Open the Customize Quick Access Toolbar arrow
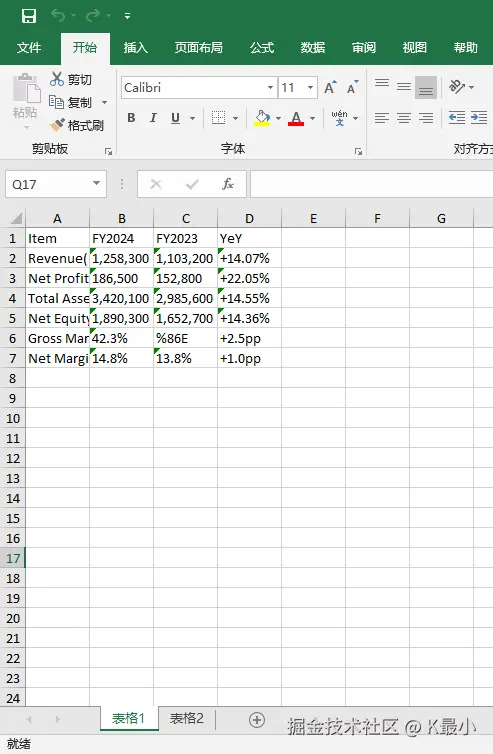The height and width of the screenshot is (754, 493). pyautogui.click(x=127, y=16)
